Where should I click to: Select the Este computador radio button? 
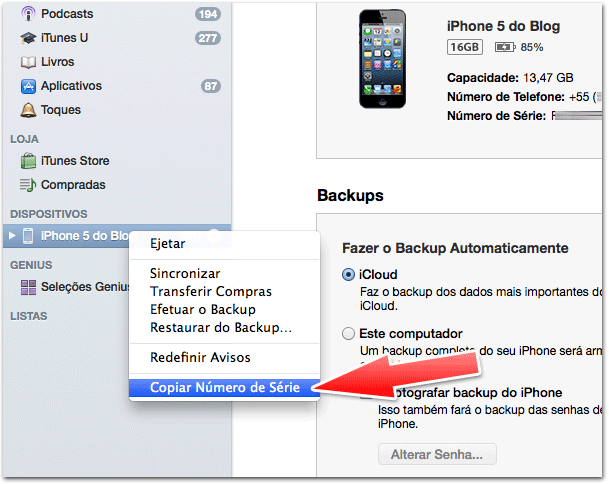tap(348, 334)
